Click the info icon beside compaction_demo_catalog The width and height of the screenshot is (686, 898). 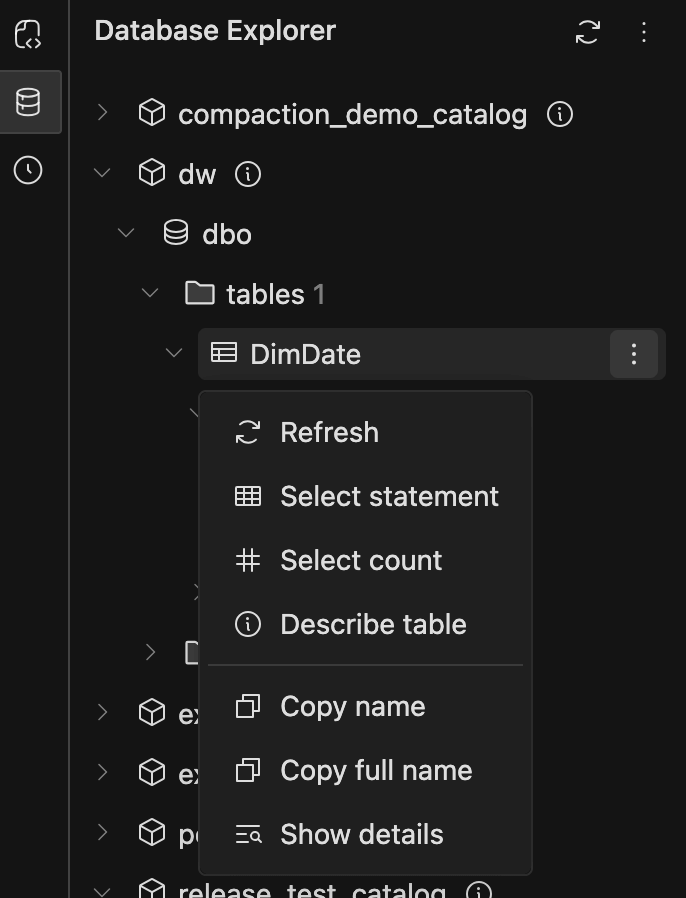tap(560, 114)
